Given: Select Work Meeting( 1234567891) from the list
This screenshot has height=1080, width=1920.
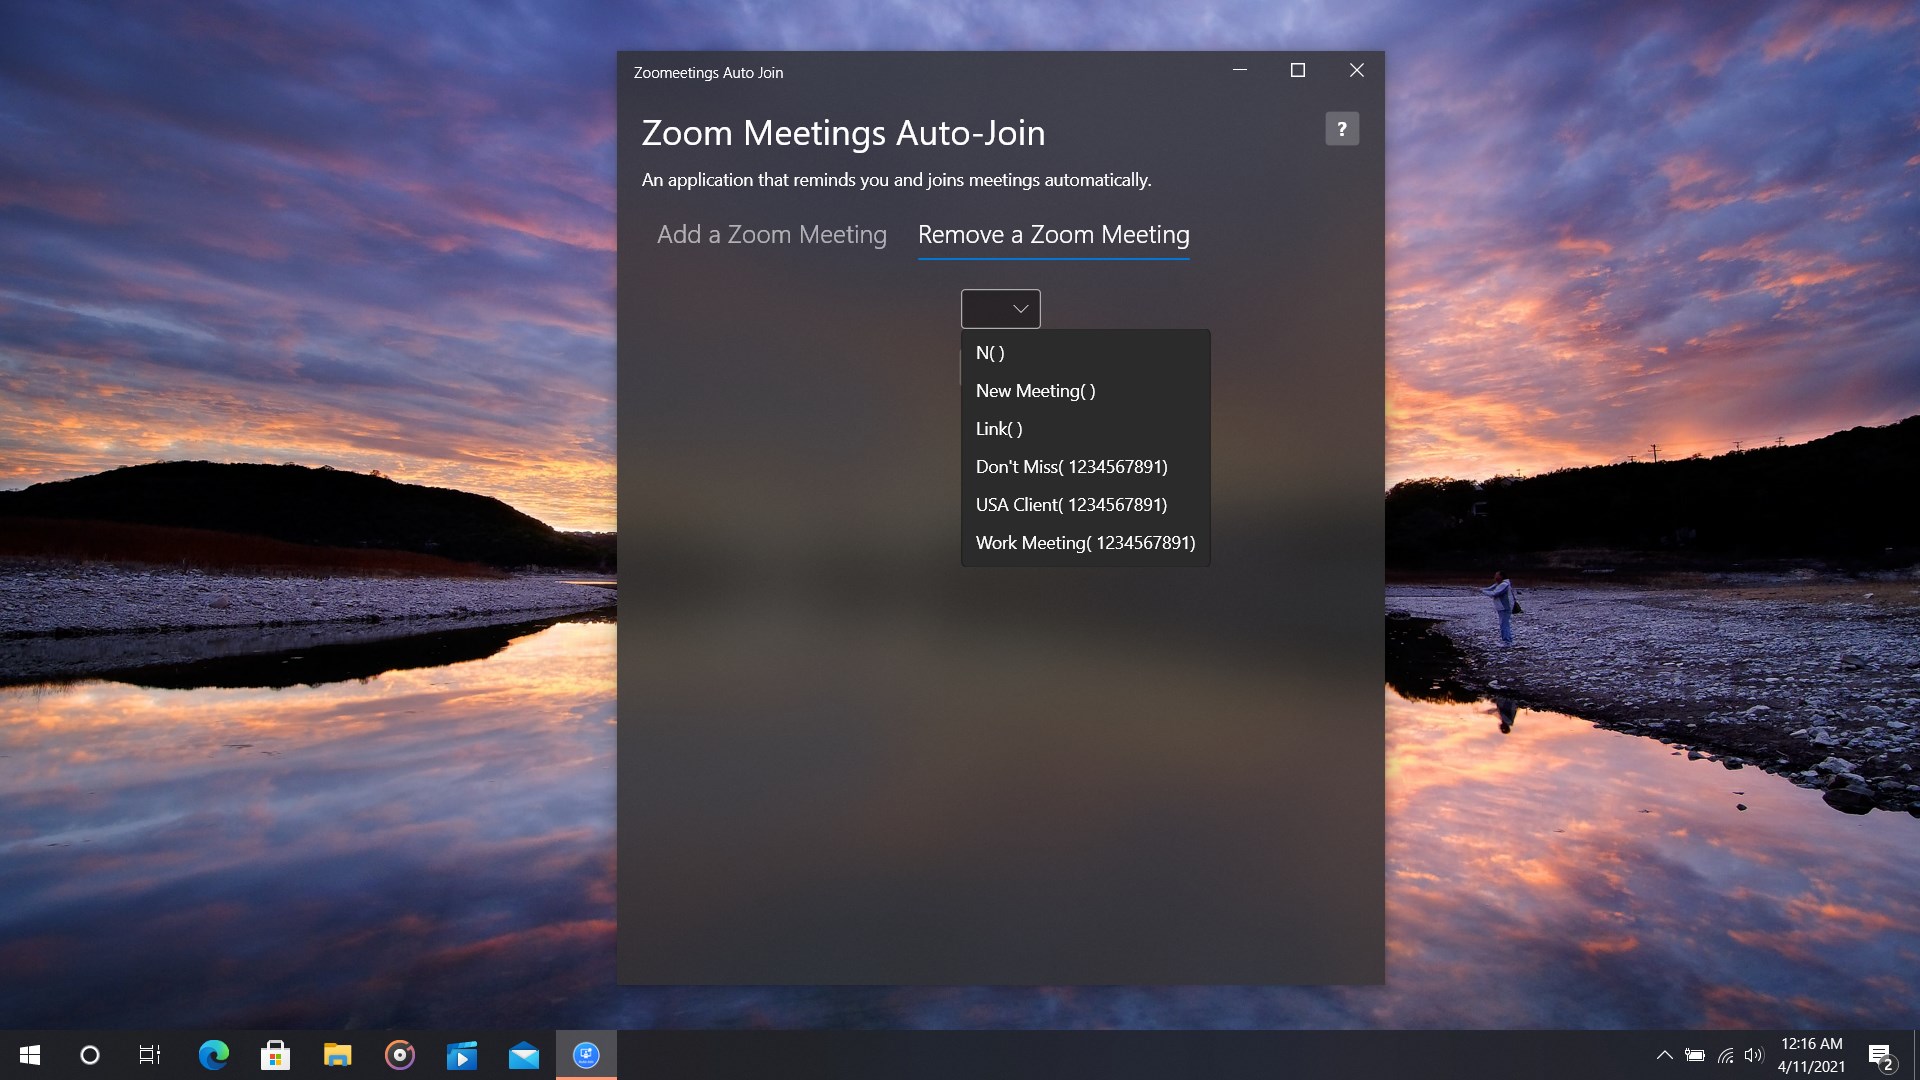Looking at the screenshot, I should coord(1084,543).
